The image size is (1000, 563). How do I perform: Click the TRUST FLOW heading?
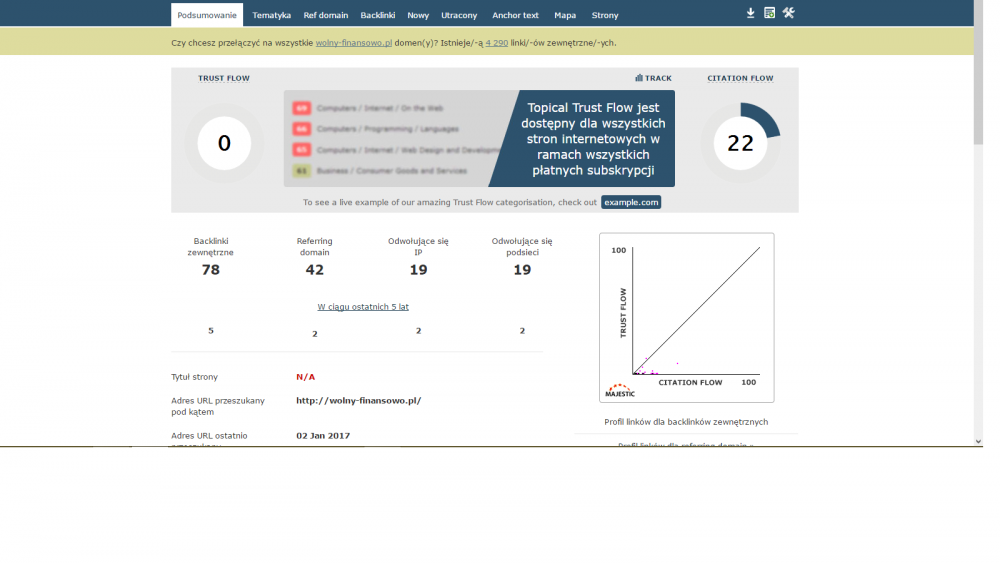pyautogui.click(x=224, y=78)
